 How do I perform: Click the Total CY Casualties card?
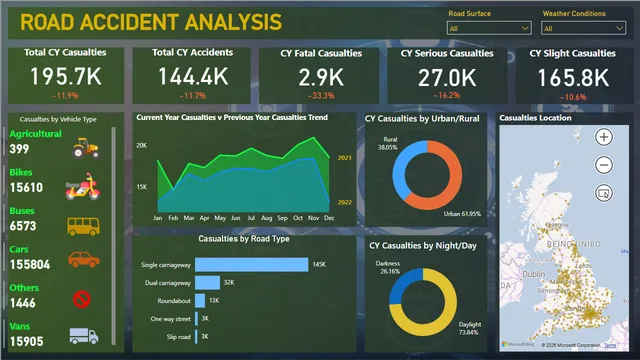[x=66, y=75]
